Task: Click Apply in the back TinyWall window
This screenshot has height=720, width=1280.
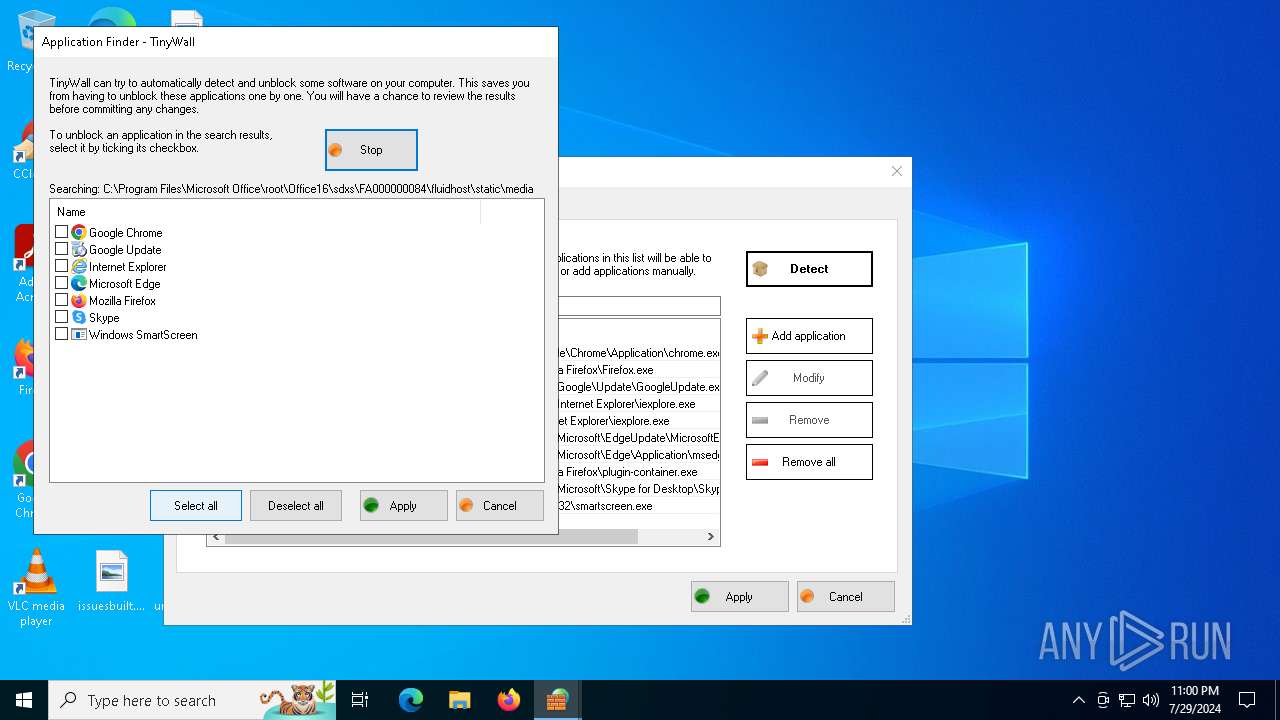Action: coord(740,597)
